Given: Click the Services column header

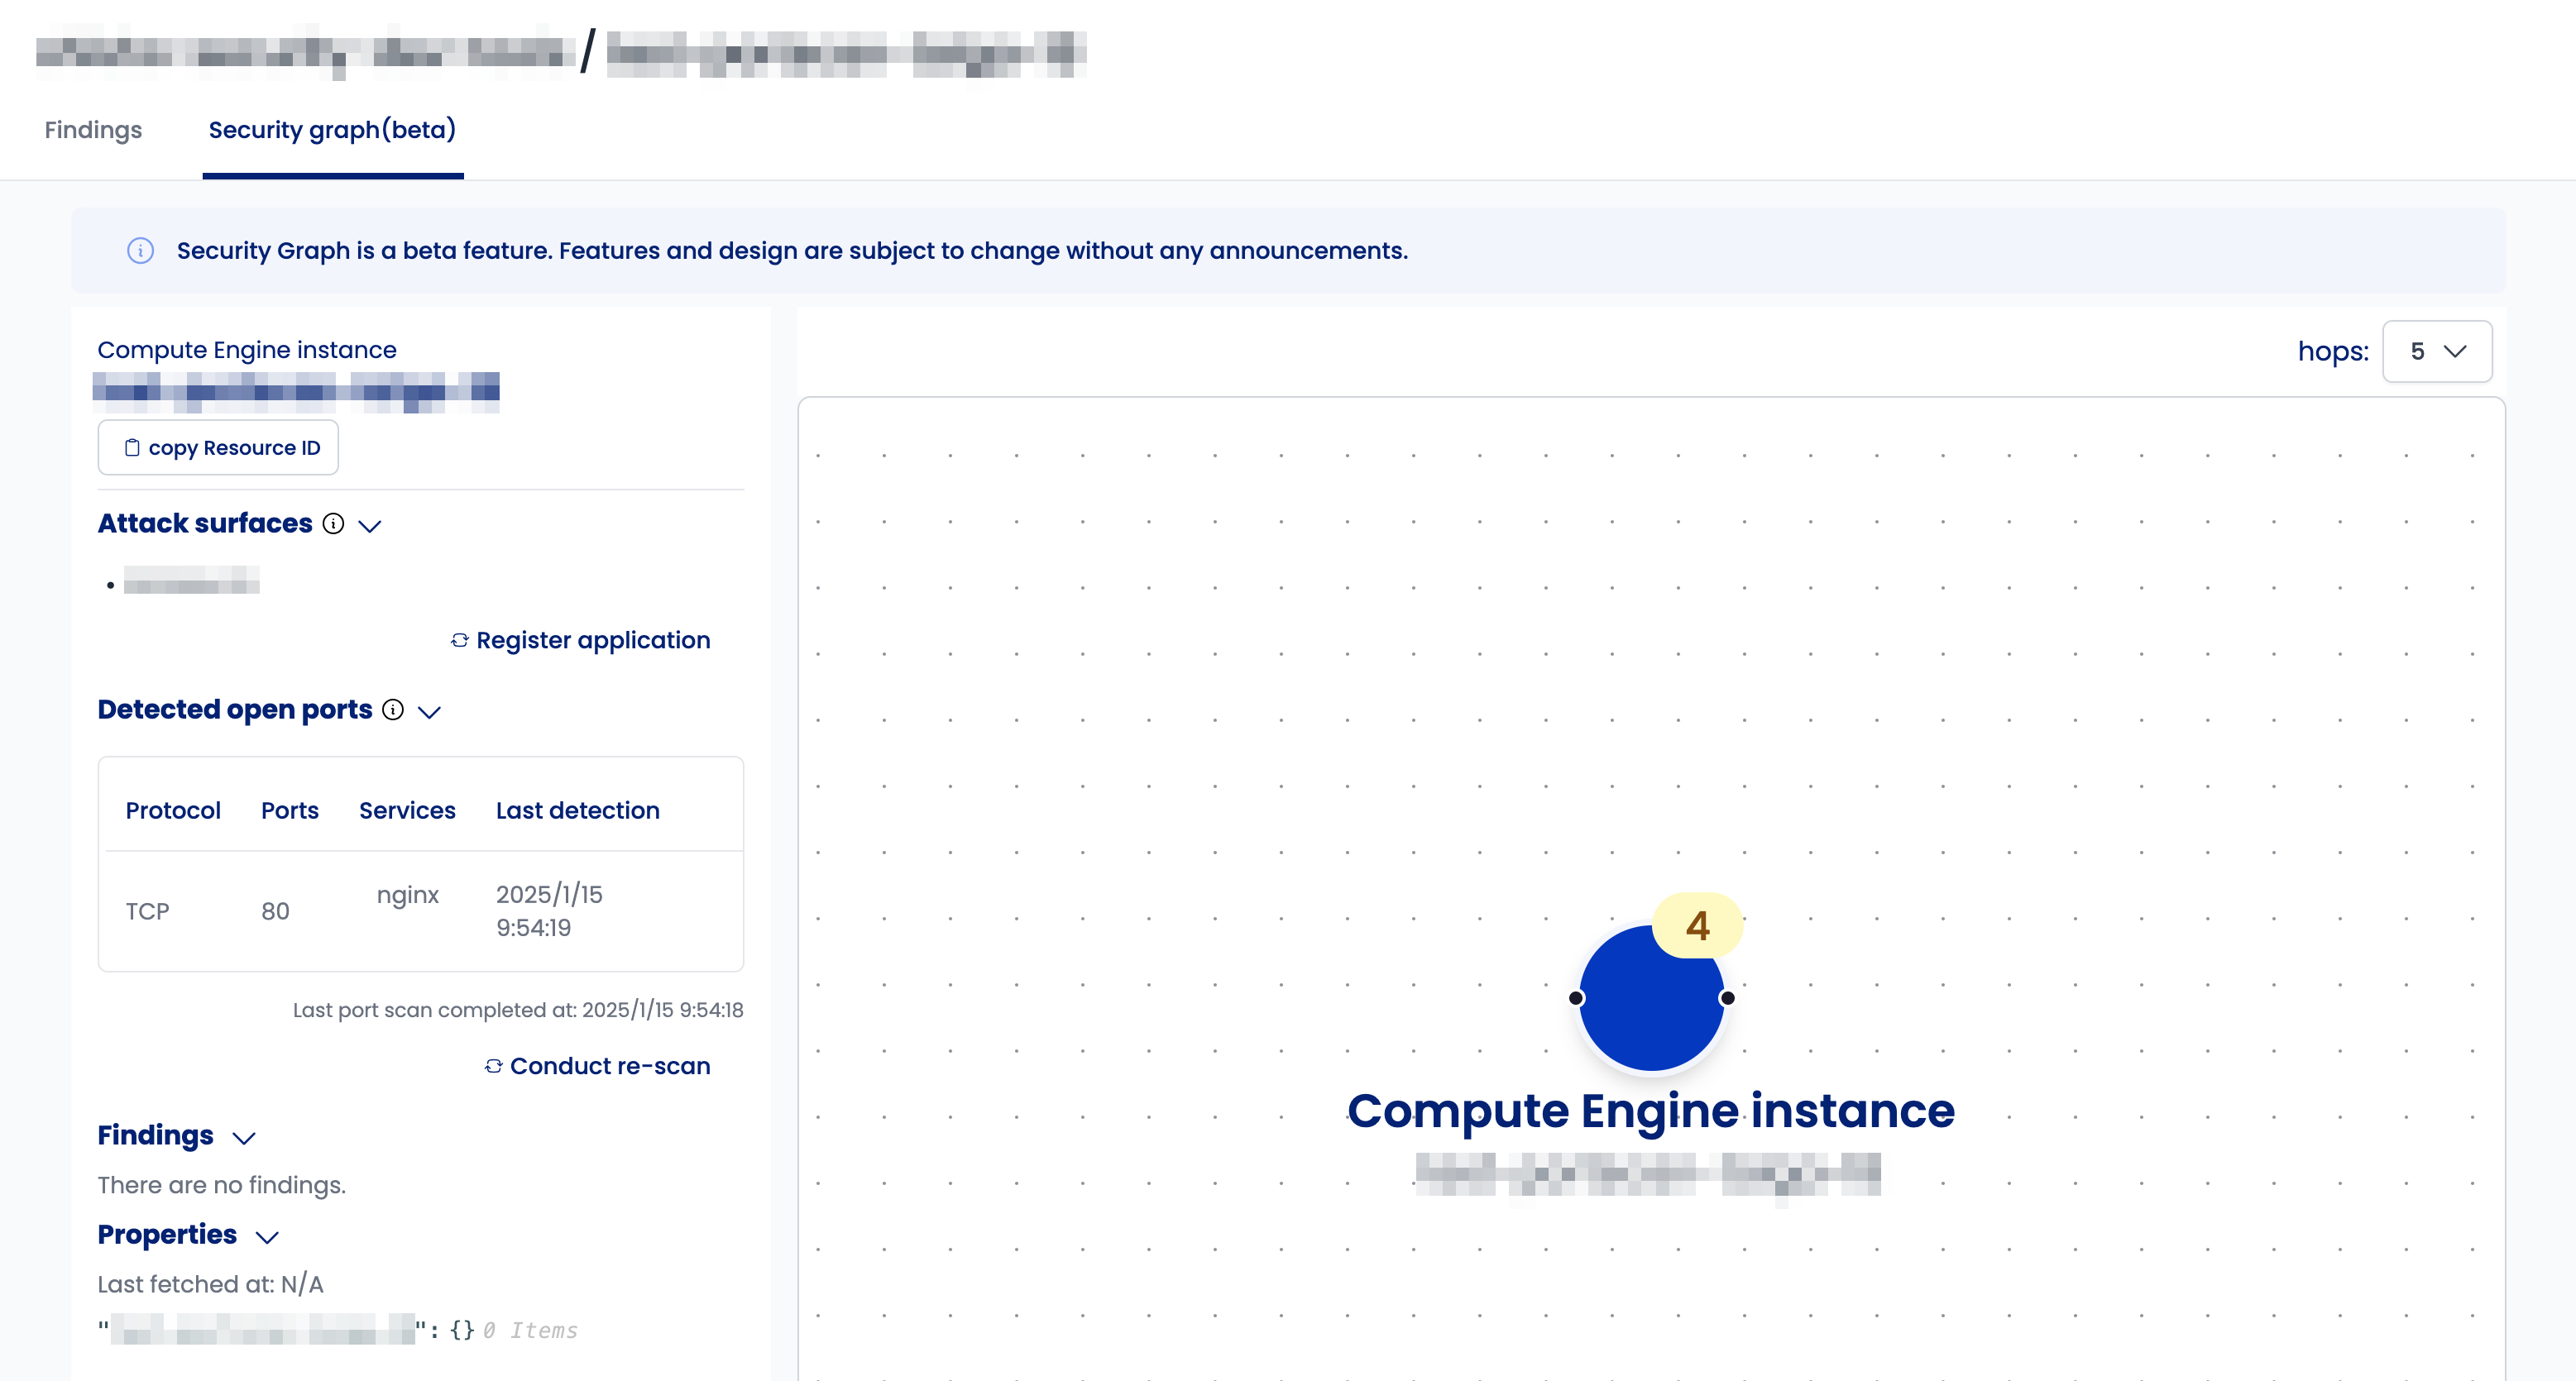Looking at the screenshot, I should [x=407, y=810].
